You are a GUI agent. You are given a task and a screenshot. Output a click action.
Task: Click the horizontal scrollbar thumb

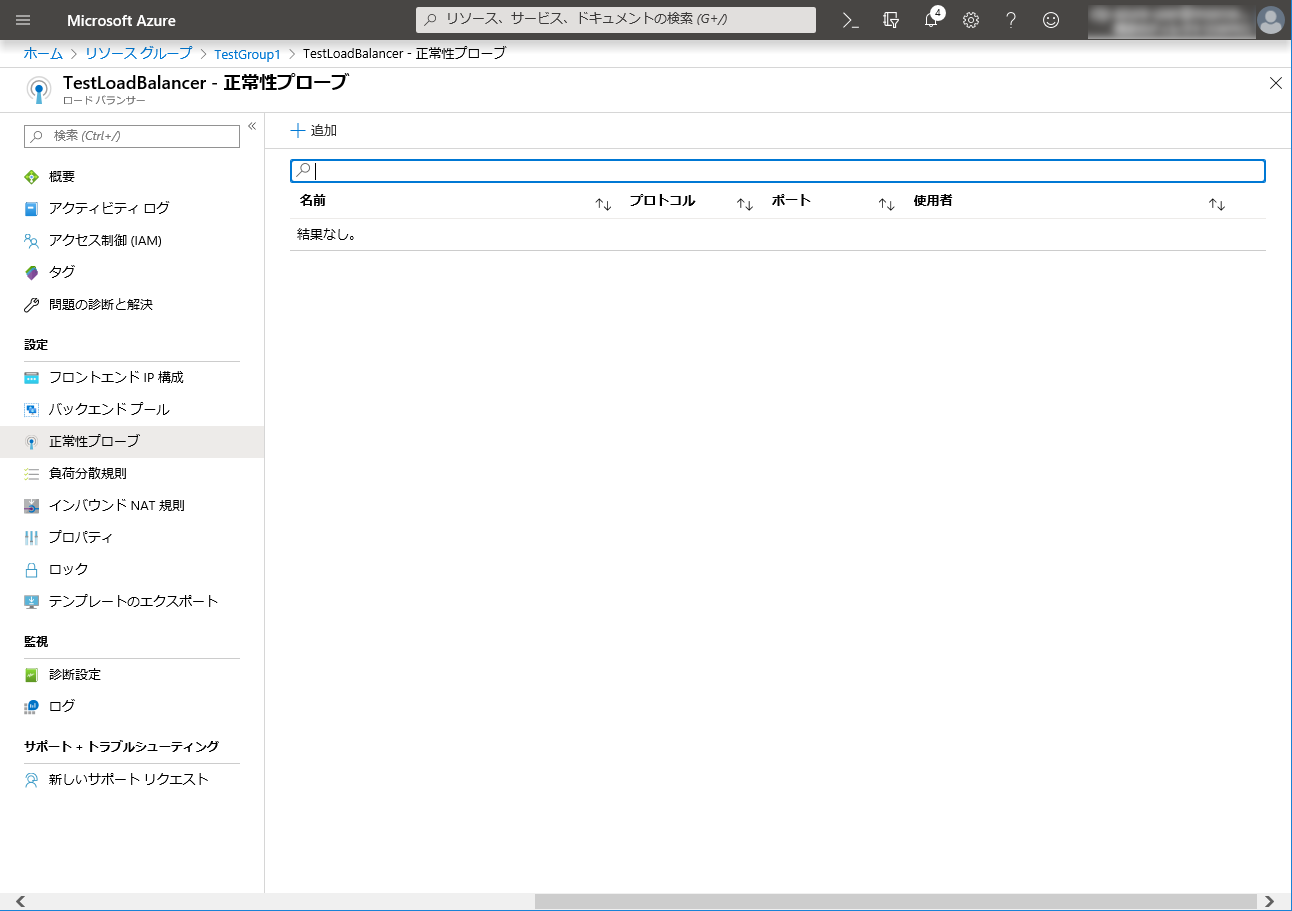(895, 901)
